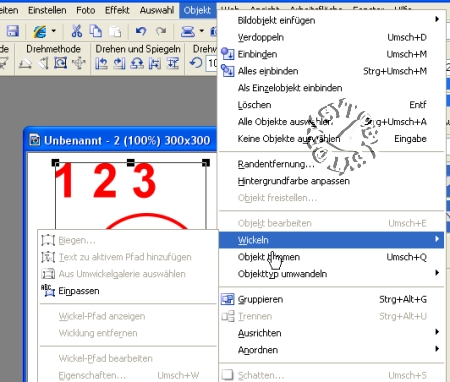Image resolution: width=450 pixels, height=382 pixels.
Task: Click the top-left selection handle
Action: pyautogui.click(x=55, y=163)
